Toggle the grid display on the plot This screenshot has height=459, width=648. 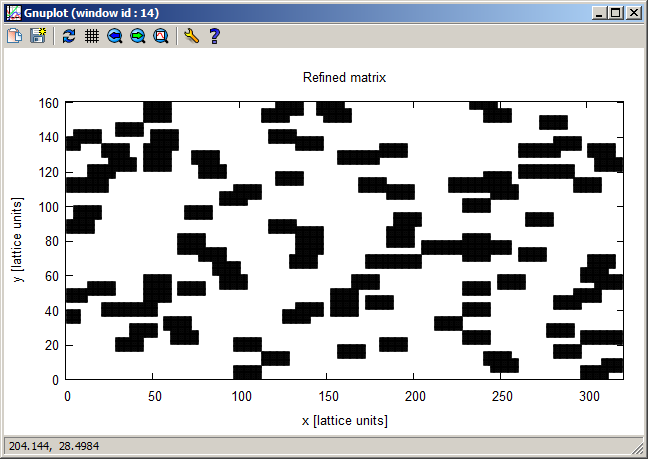point(91,36)
